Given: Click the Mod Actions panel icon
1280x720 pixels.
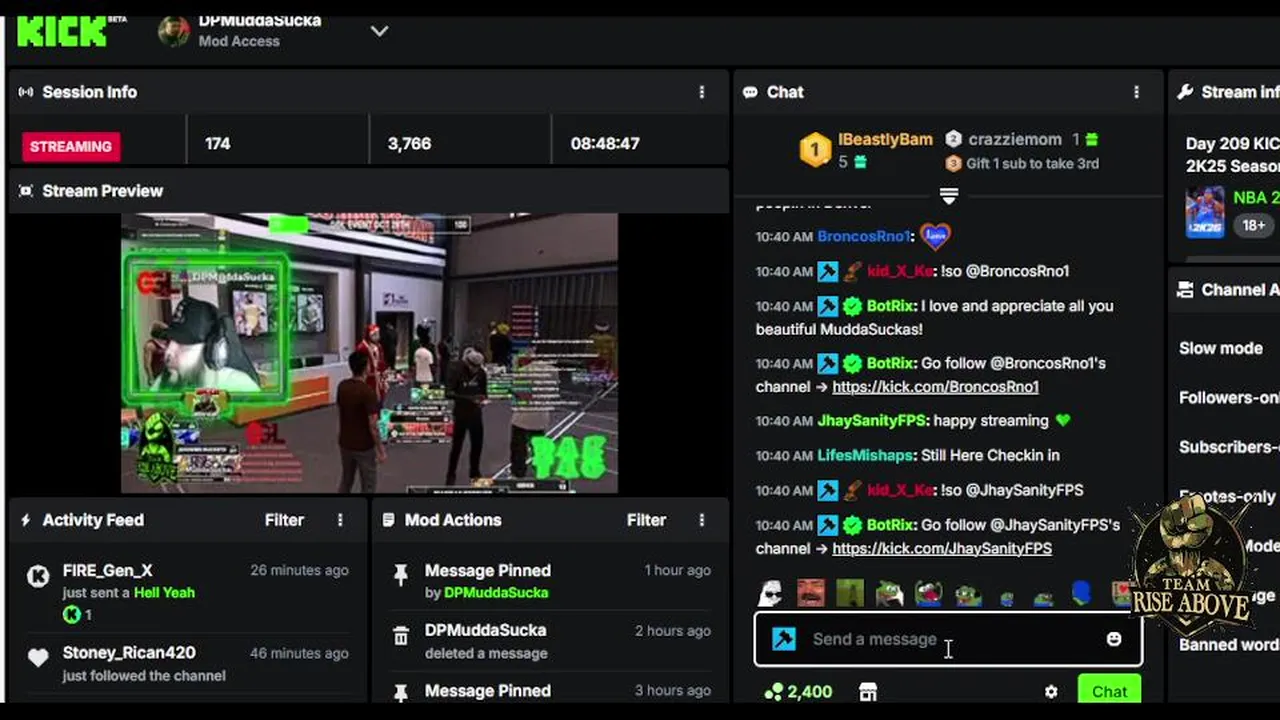Looking at the screenshot, I should 389,520.
